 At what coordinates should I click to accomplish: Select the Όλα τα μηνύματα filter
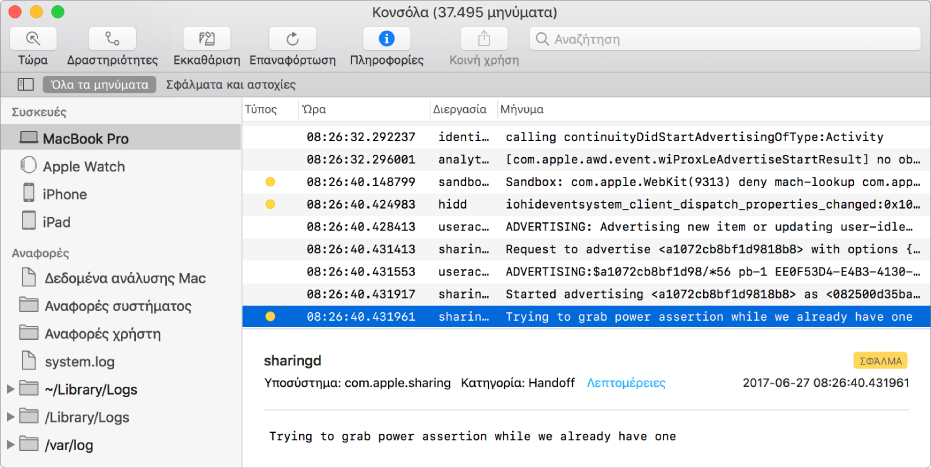[x=99, y=84]
